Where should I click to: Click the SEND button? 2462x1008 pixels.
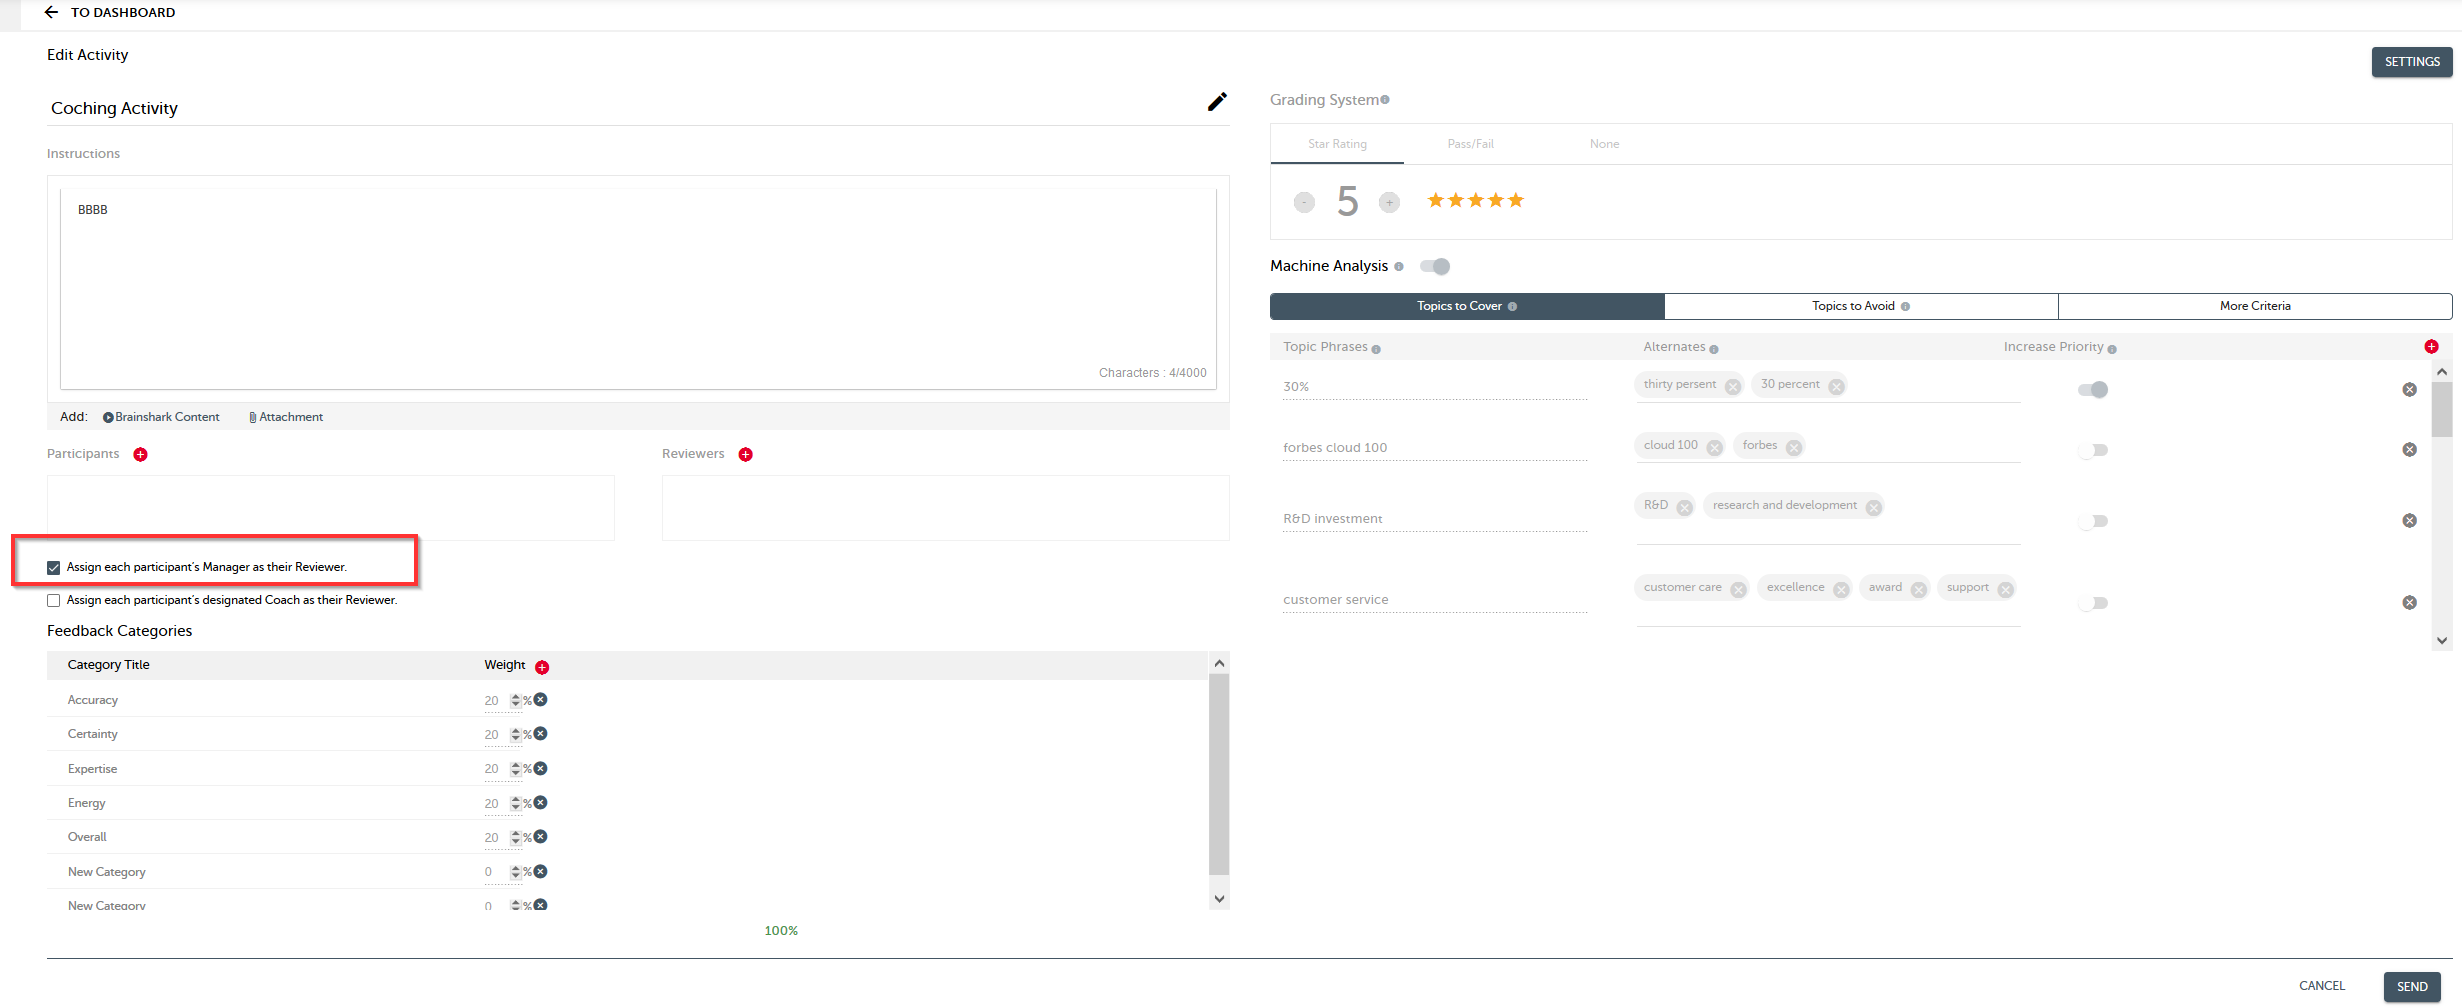(x=2411, y=986)
